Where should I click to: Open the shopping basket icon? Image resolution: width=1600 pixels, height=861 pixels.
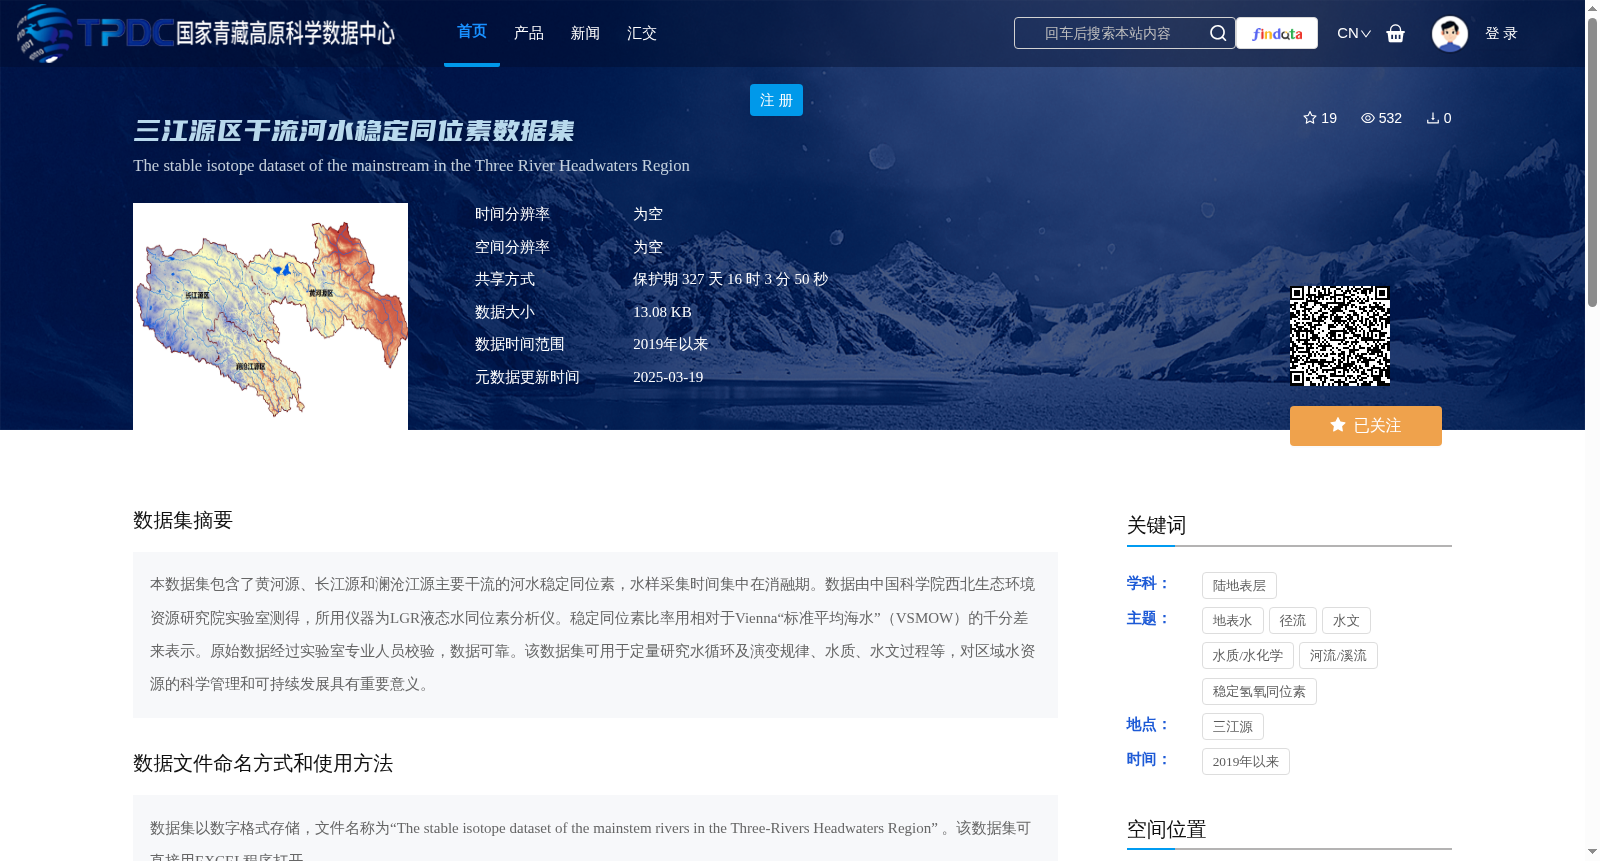1395,34
